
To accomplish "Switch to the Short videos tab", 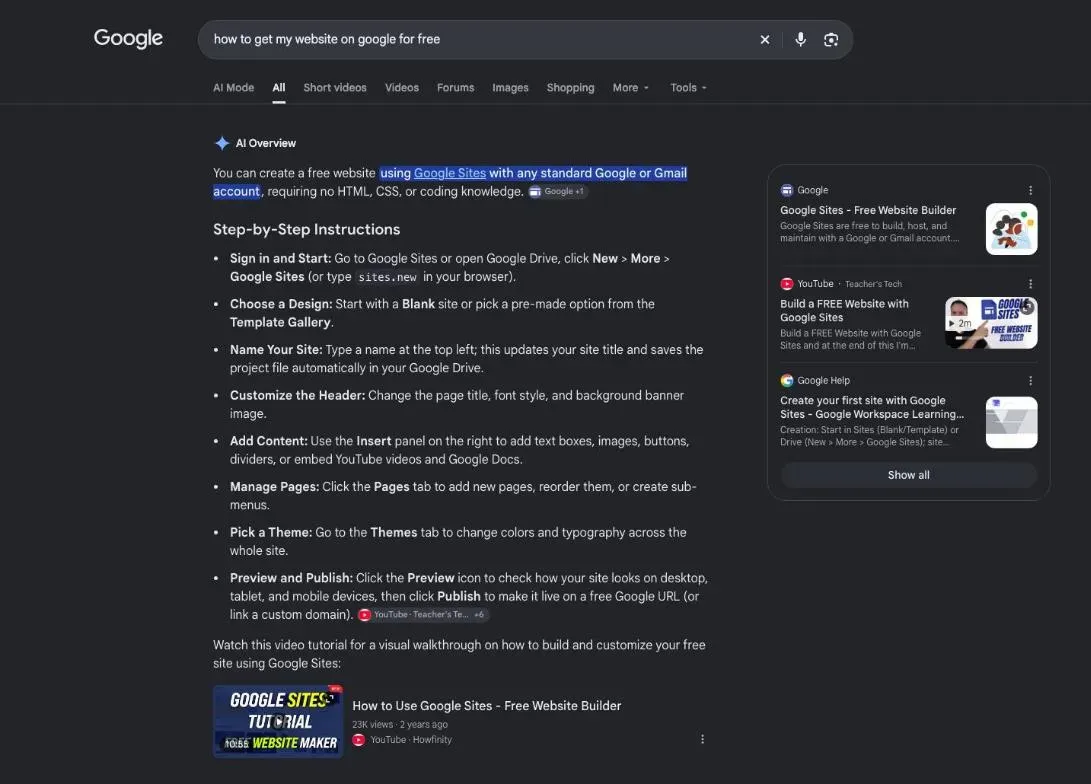I will (335, 88).
